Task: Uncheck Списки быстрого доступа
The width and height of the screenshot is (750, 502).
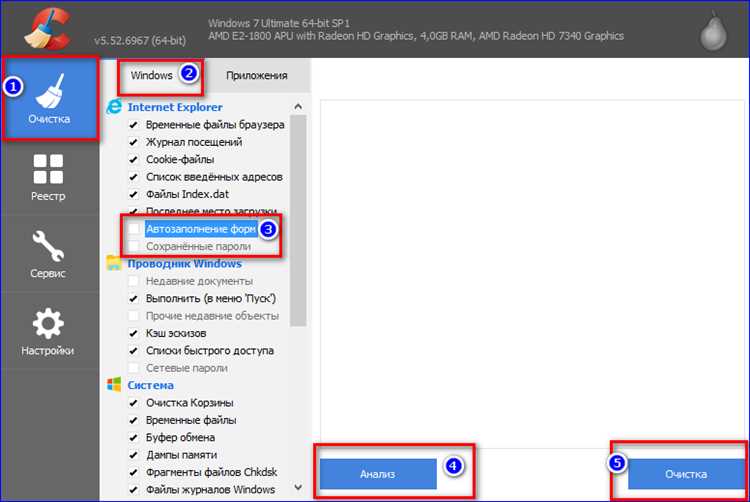Action: point(133,350)
